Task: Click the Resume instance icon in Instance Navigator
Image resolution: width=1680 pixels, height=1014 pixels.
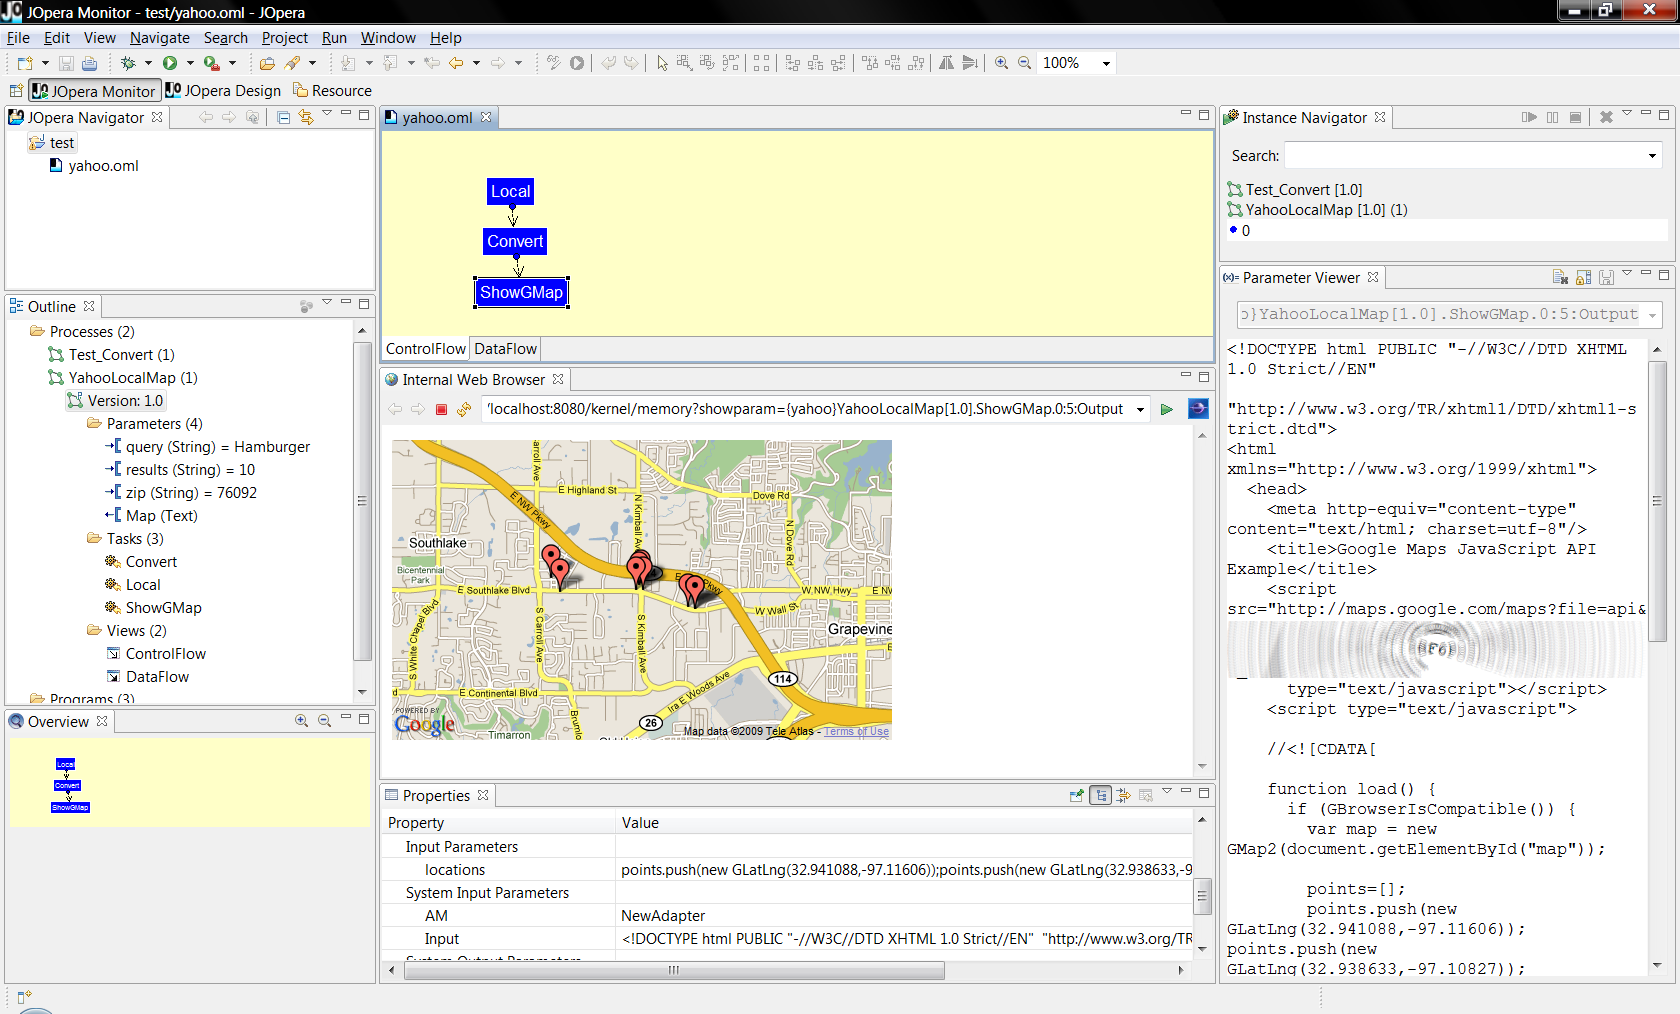Action: click(1529, 117)
